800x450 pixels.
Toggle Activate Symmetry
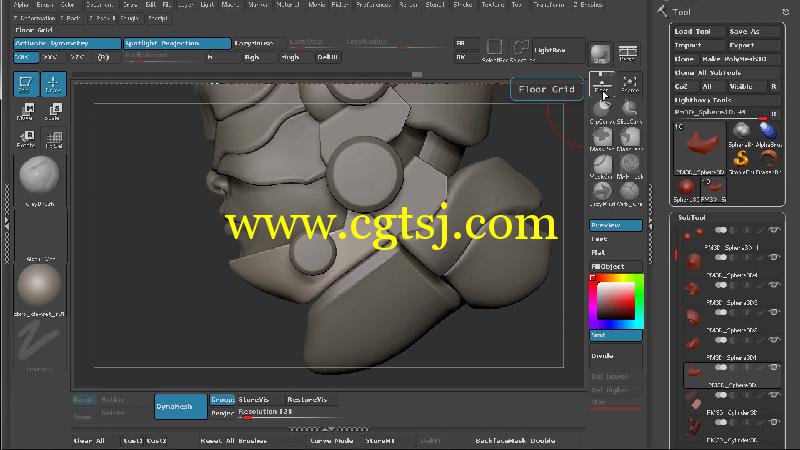(x=67, y=43)
